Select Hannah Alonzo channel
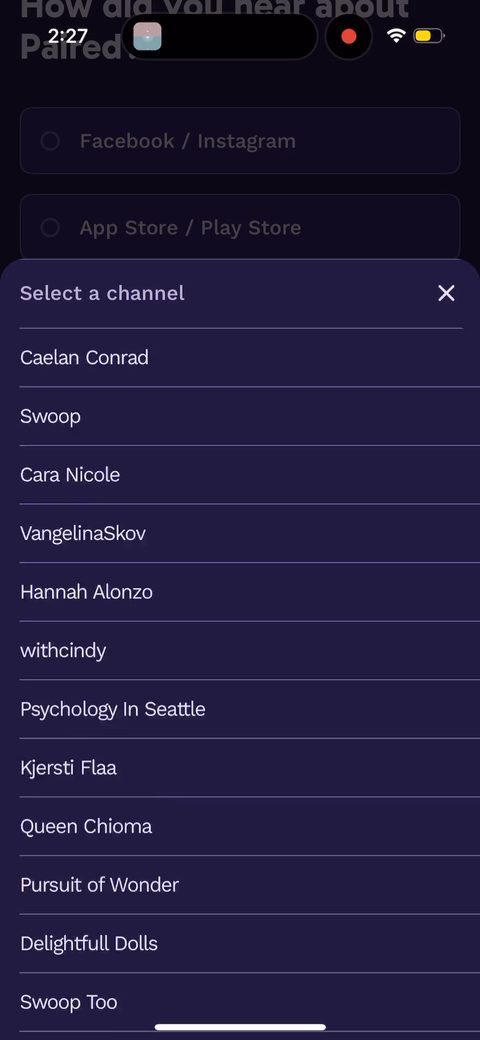The width and height of the screenshot is (480, 1040). (241, 592)
